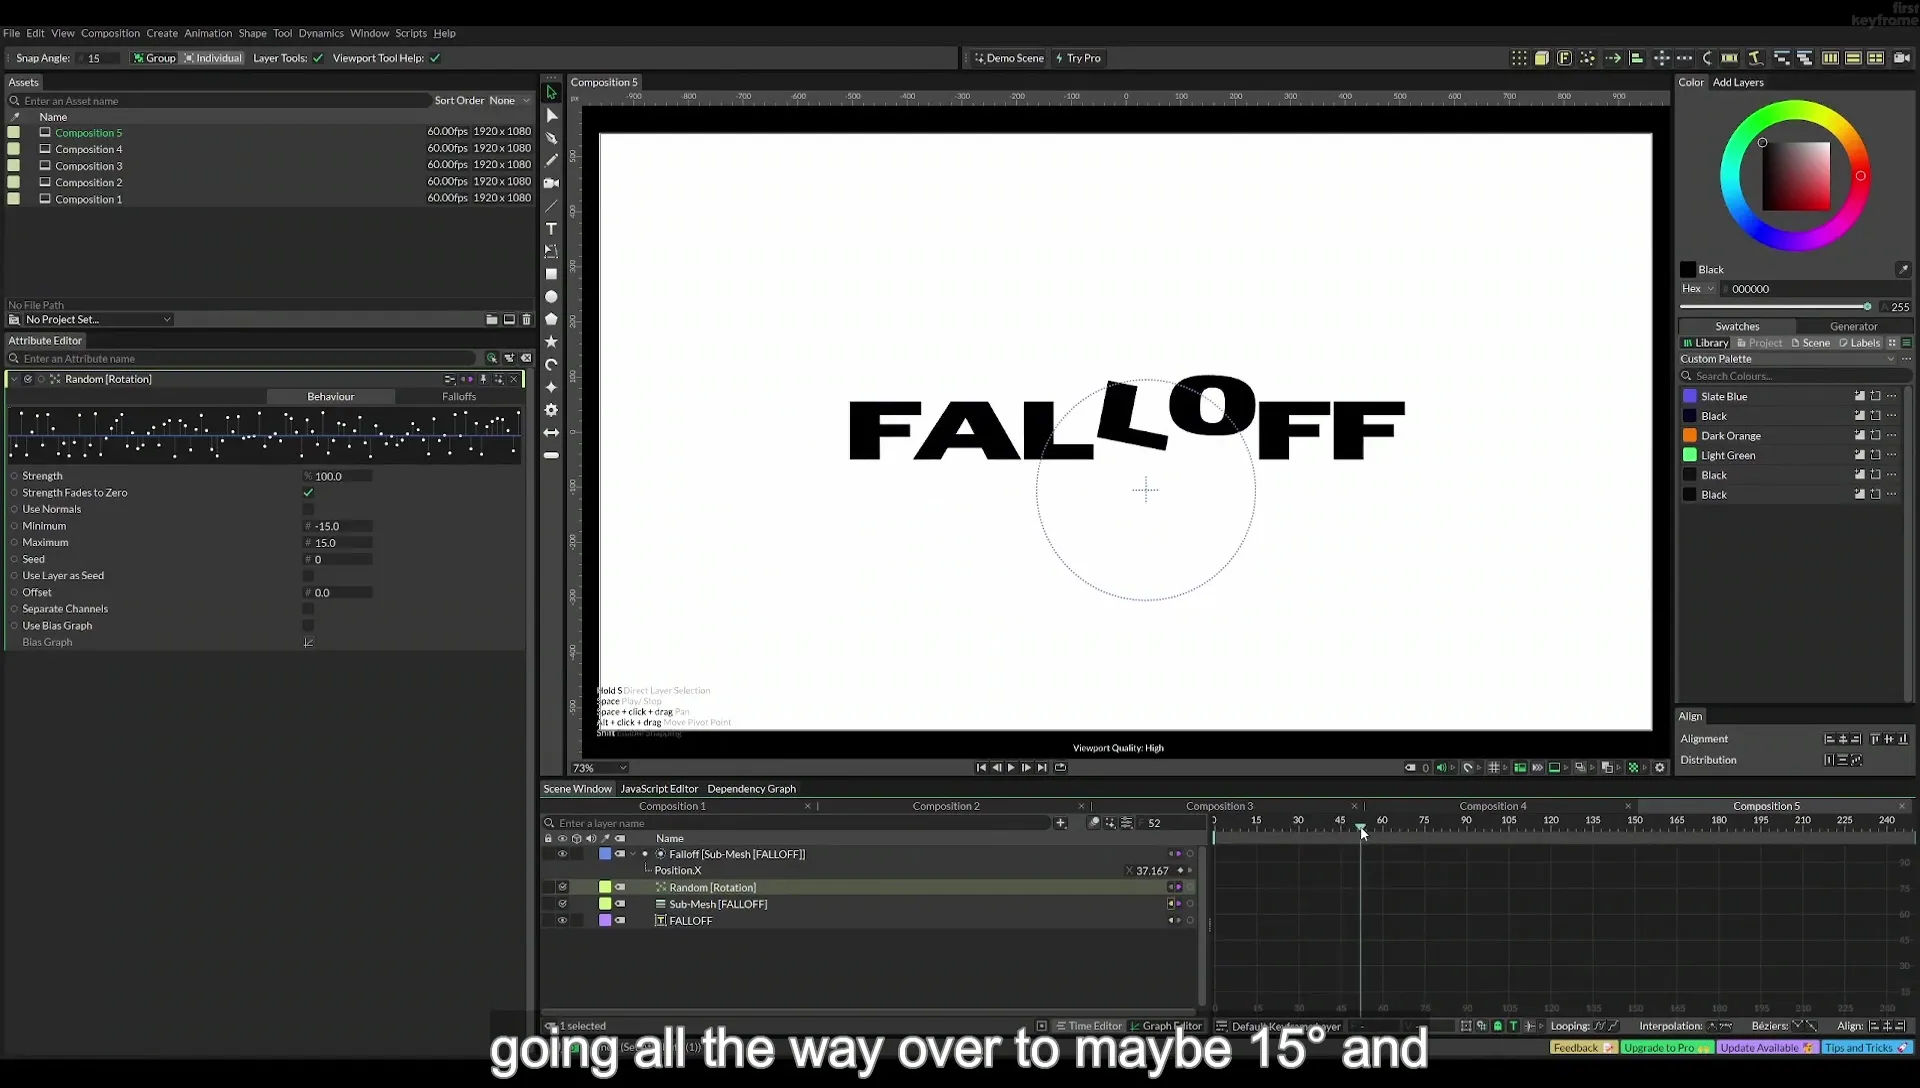
Task: Open the viewport zoom 73% dropdown
Action: [599, 768]
